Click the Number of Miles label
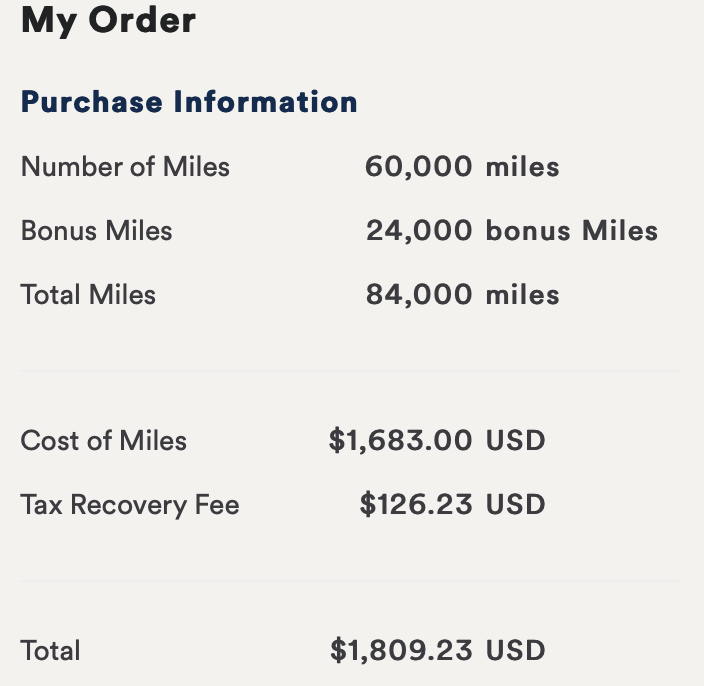Image resolution: width=704 pixels, height=686 pixels. 125,167
